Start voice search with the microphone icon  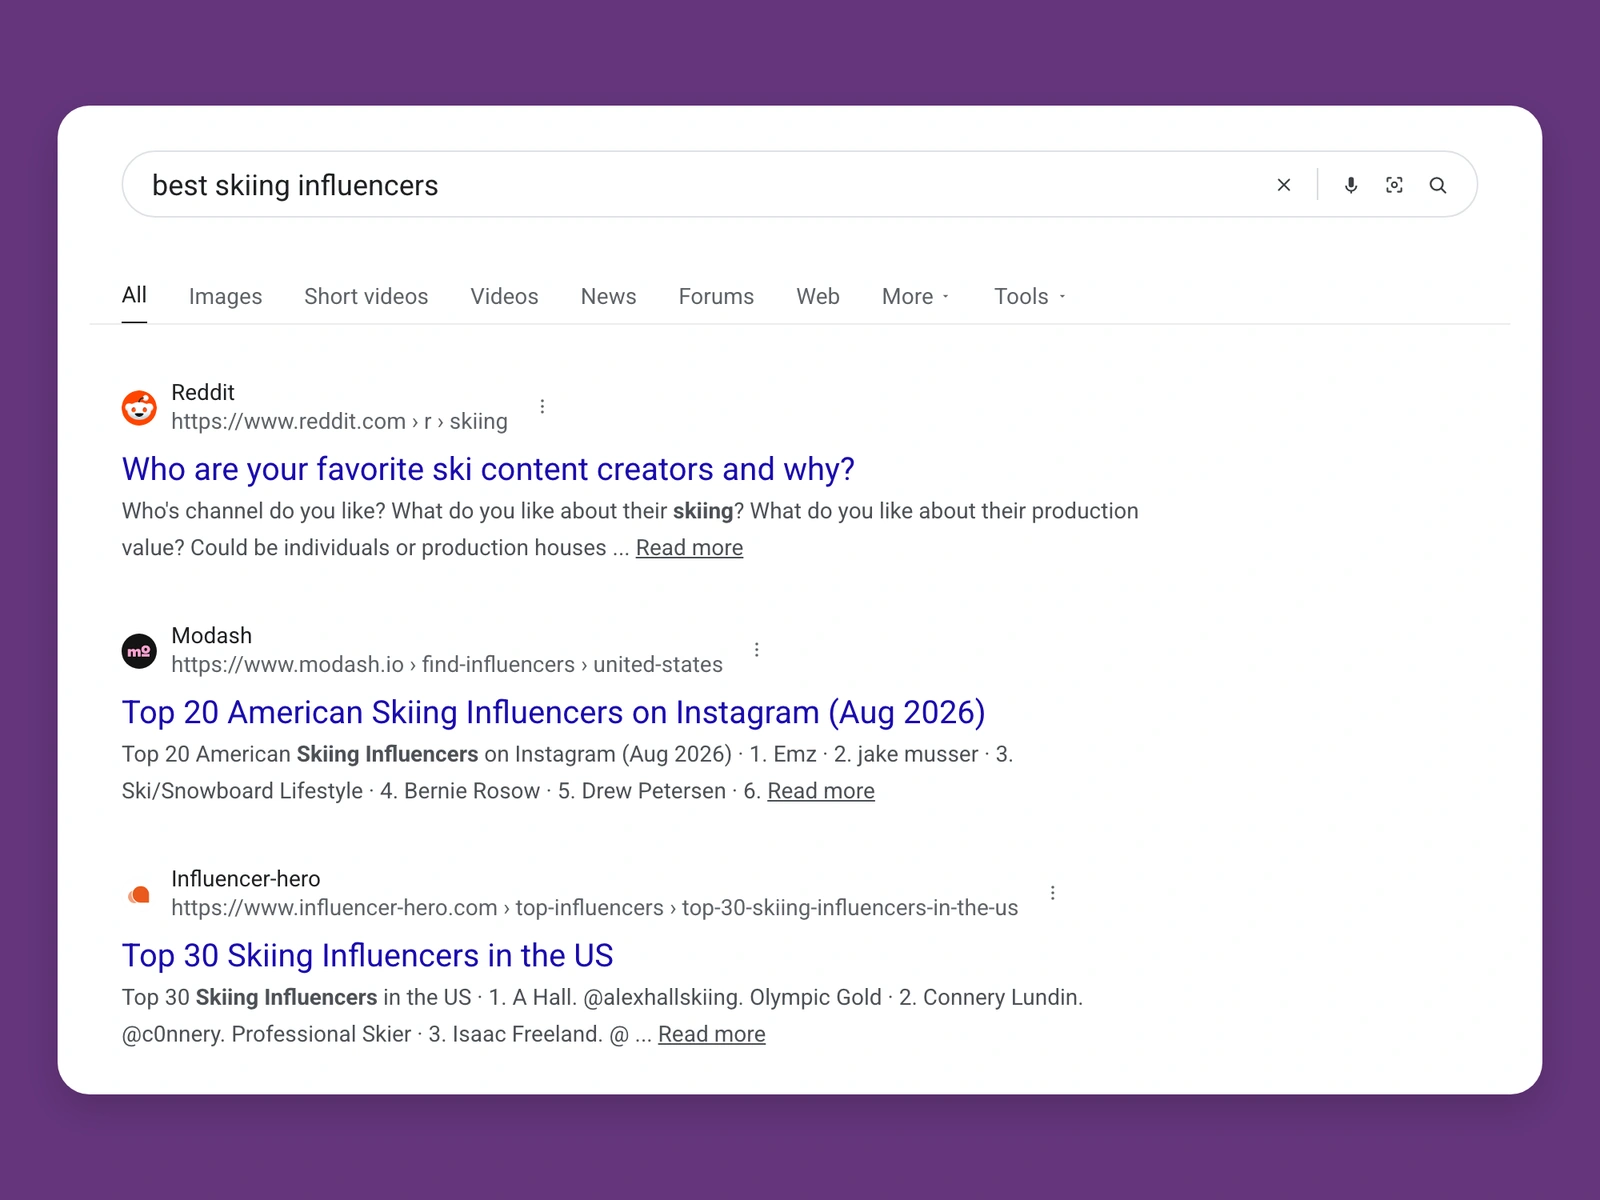(x=1351, y=185)
